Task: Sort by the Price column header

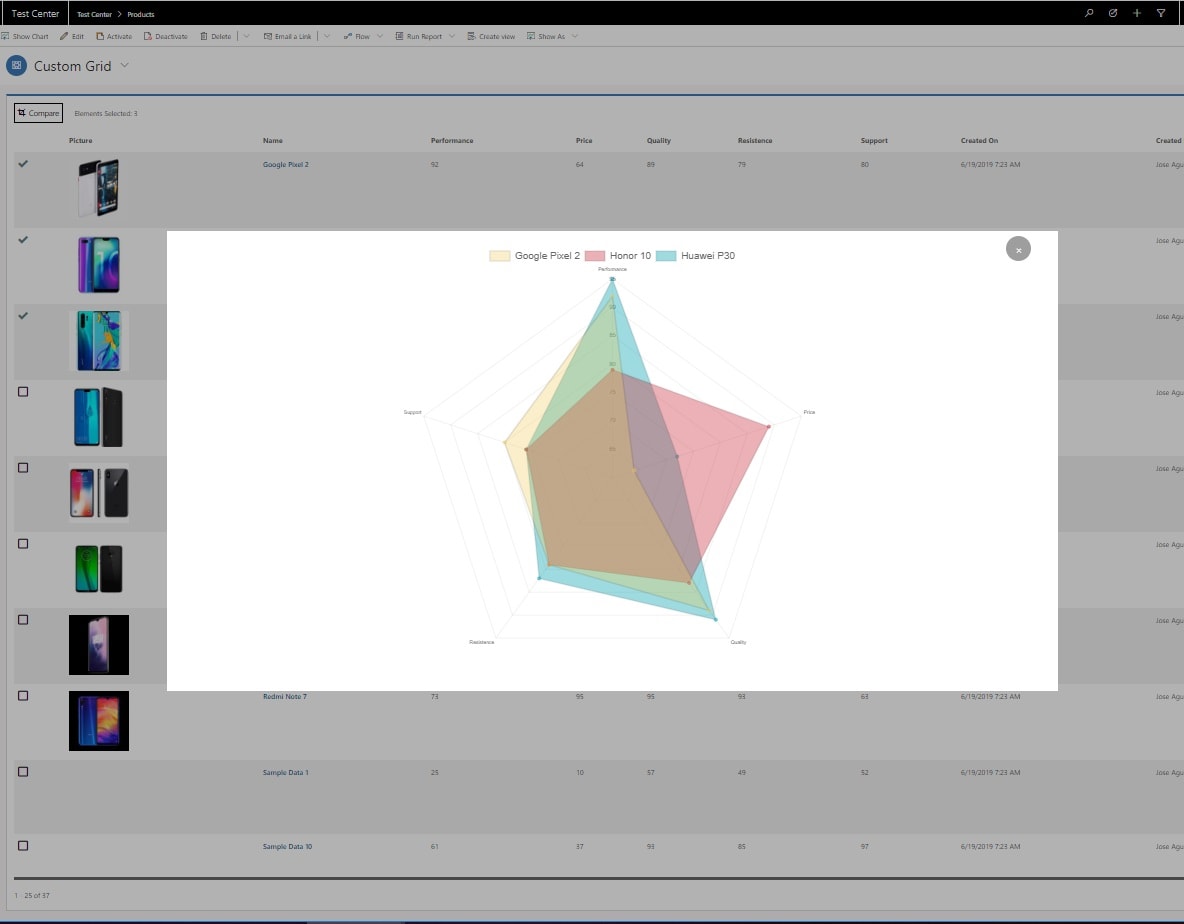Action: [584, 140]
